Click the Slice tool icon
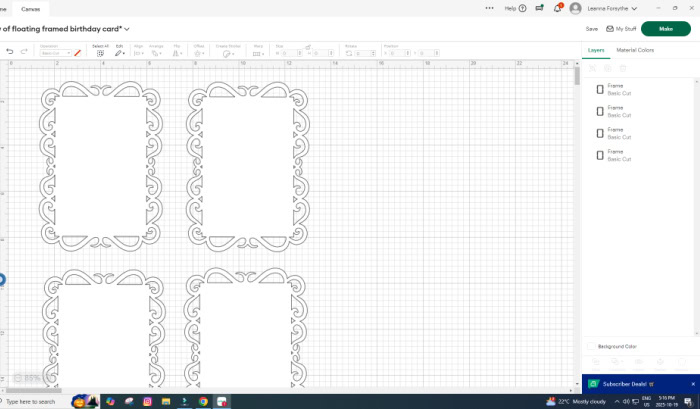 596,362
